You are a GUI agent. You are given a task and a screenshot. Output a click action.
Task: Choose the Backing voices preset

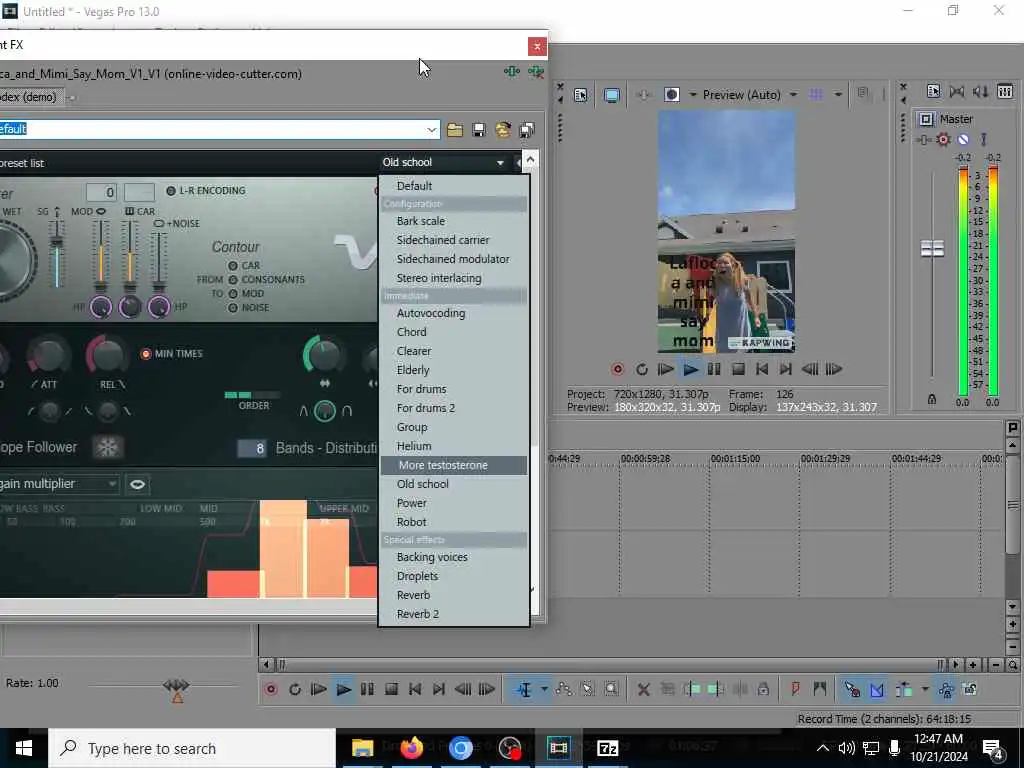pos(454,558)
